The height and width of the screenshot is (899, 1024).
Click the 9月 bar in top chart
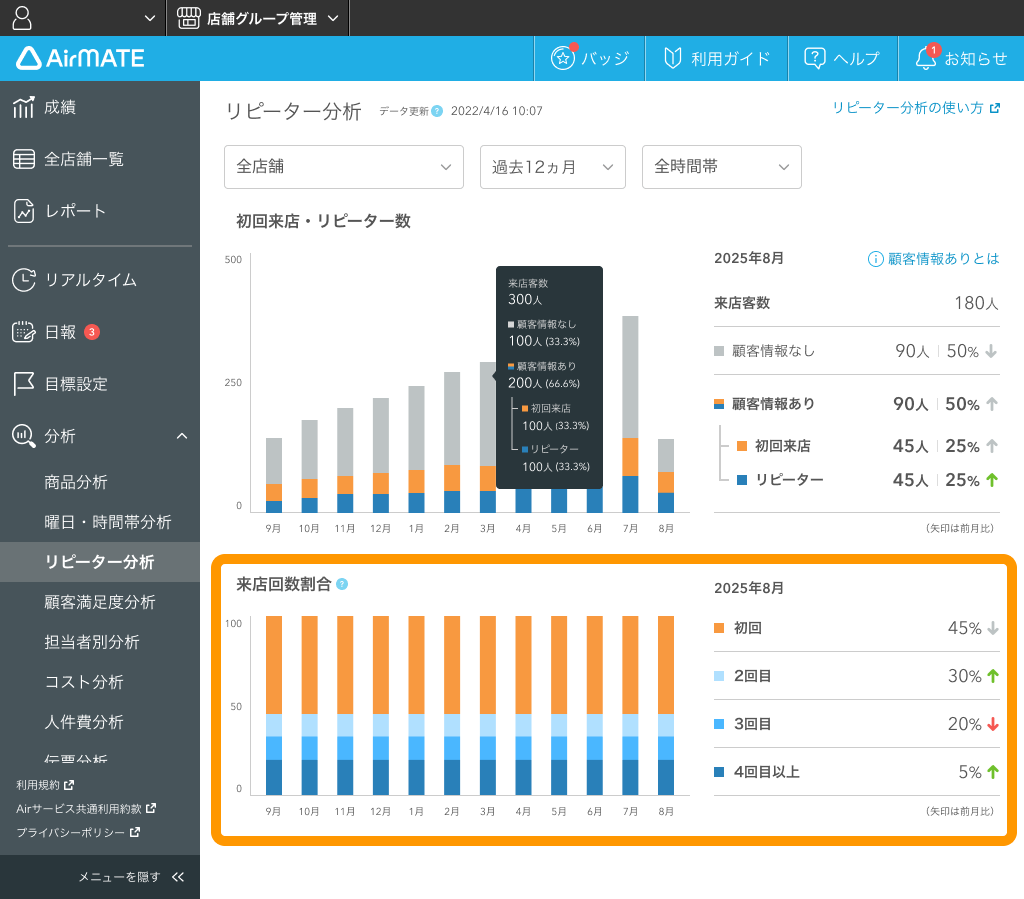click(x=274, y=475)
